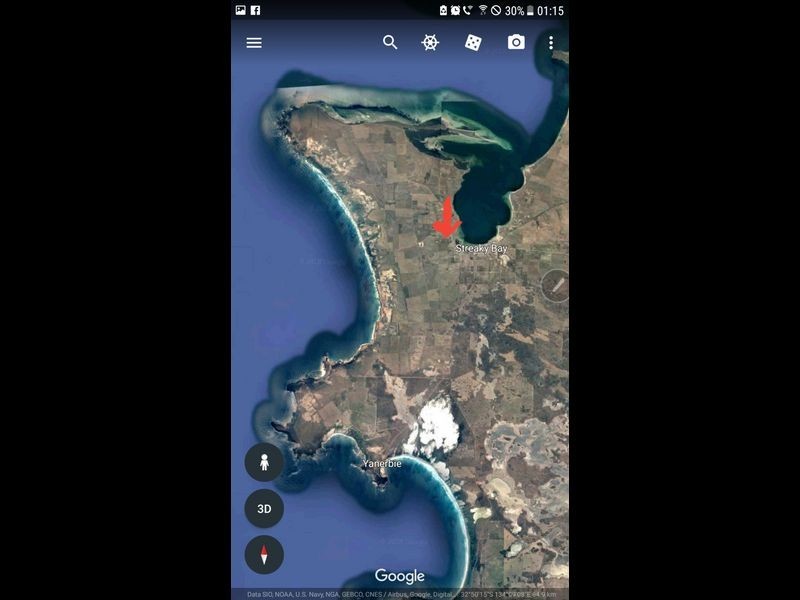Viewport: 800px width, 600px height.
Task: Tap the Facebook notification icon
Action: (256, 10)
